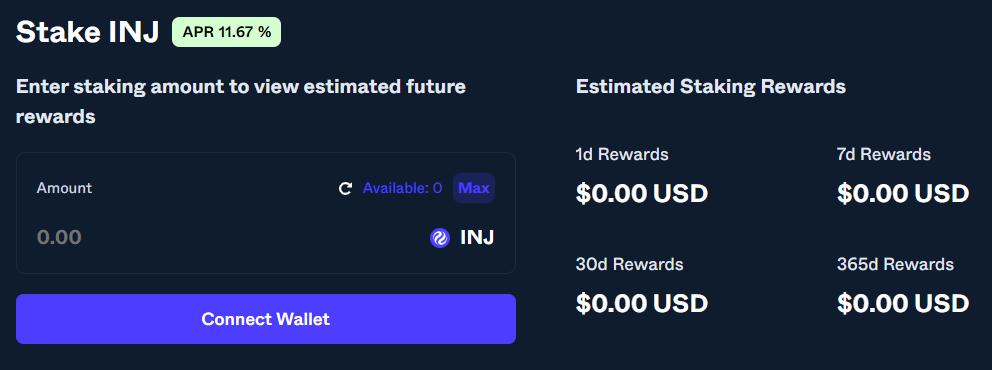Click the 1d Rewards label
This screenshot has height=370, width=992.
point(622,154)
